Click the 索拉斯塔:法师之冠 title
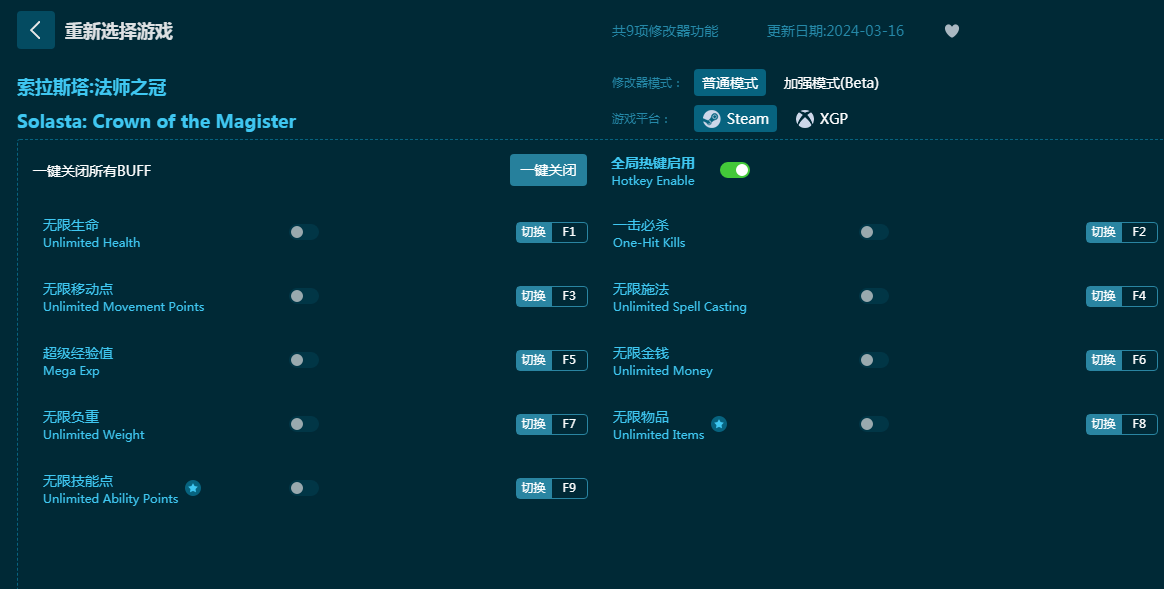This screenshot has width=1164, height=589. 91,88
